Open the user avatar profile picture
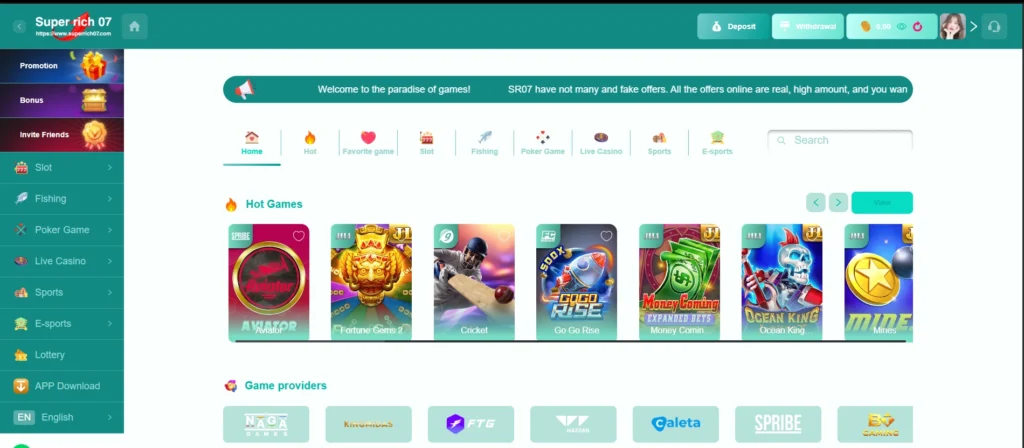1024x448 pixels. (952, 27)
